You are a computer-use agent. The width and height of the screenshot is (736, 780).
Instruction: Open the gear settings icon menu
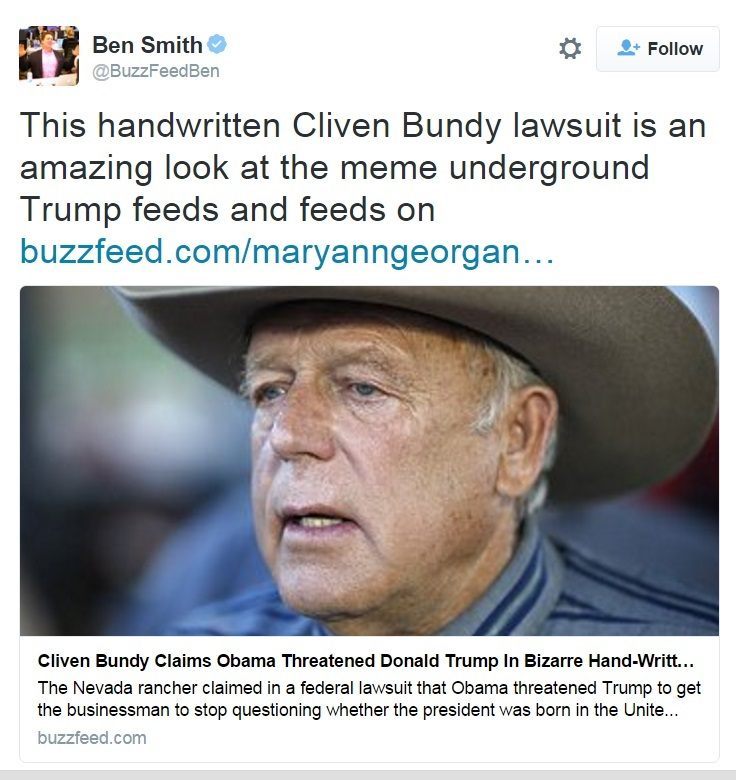coord(569,48)
